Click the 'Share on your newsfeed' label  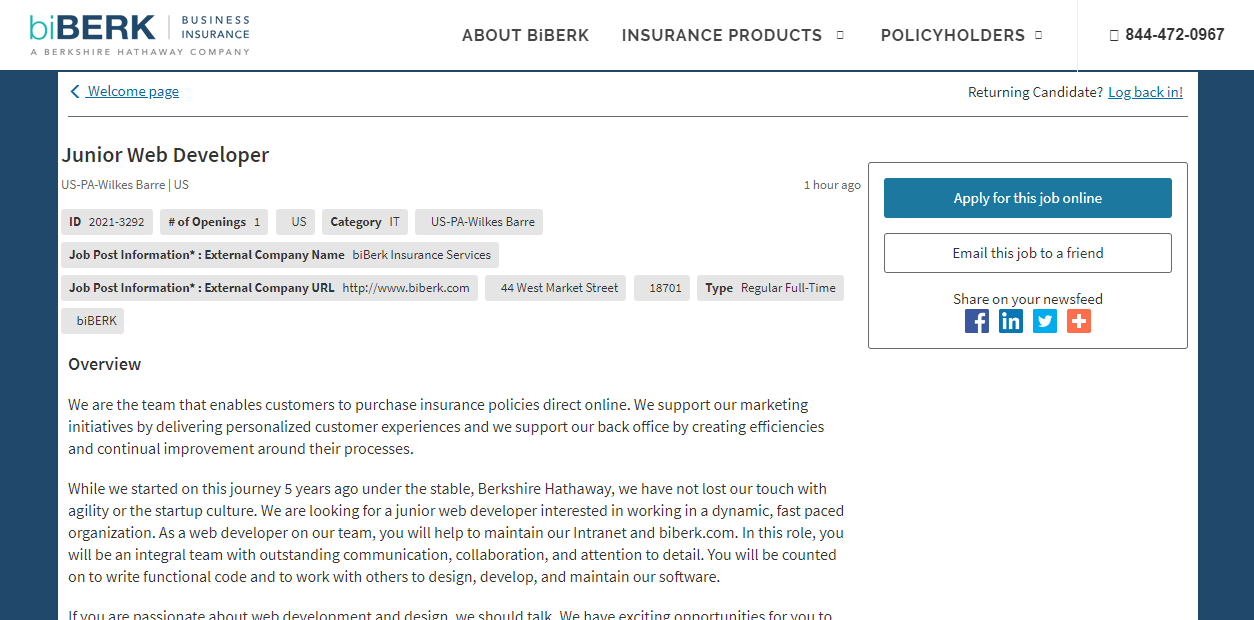click(1028, 299)
